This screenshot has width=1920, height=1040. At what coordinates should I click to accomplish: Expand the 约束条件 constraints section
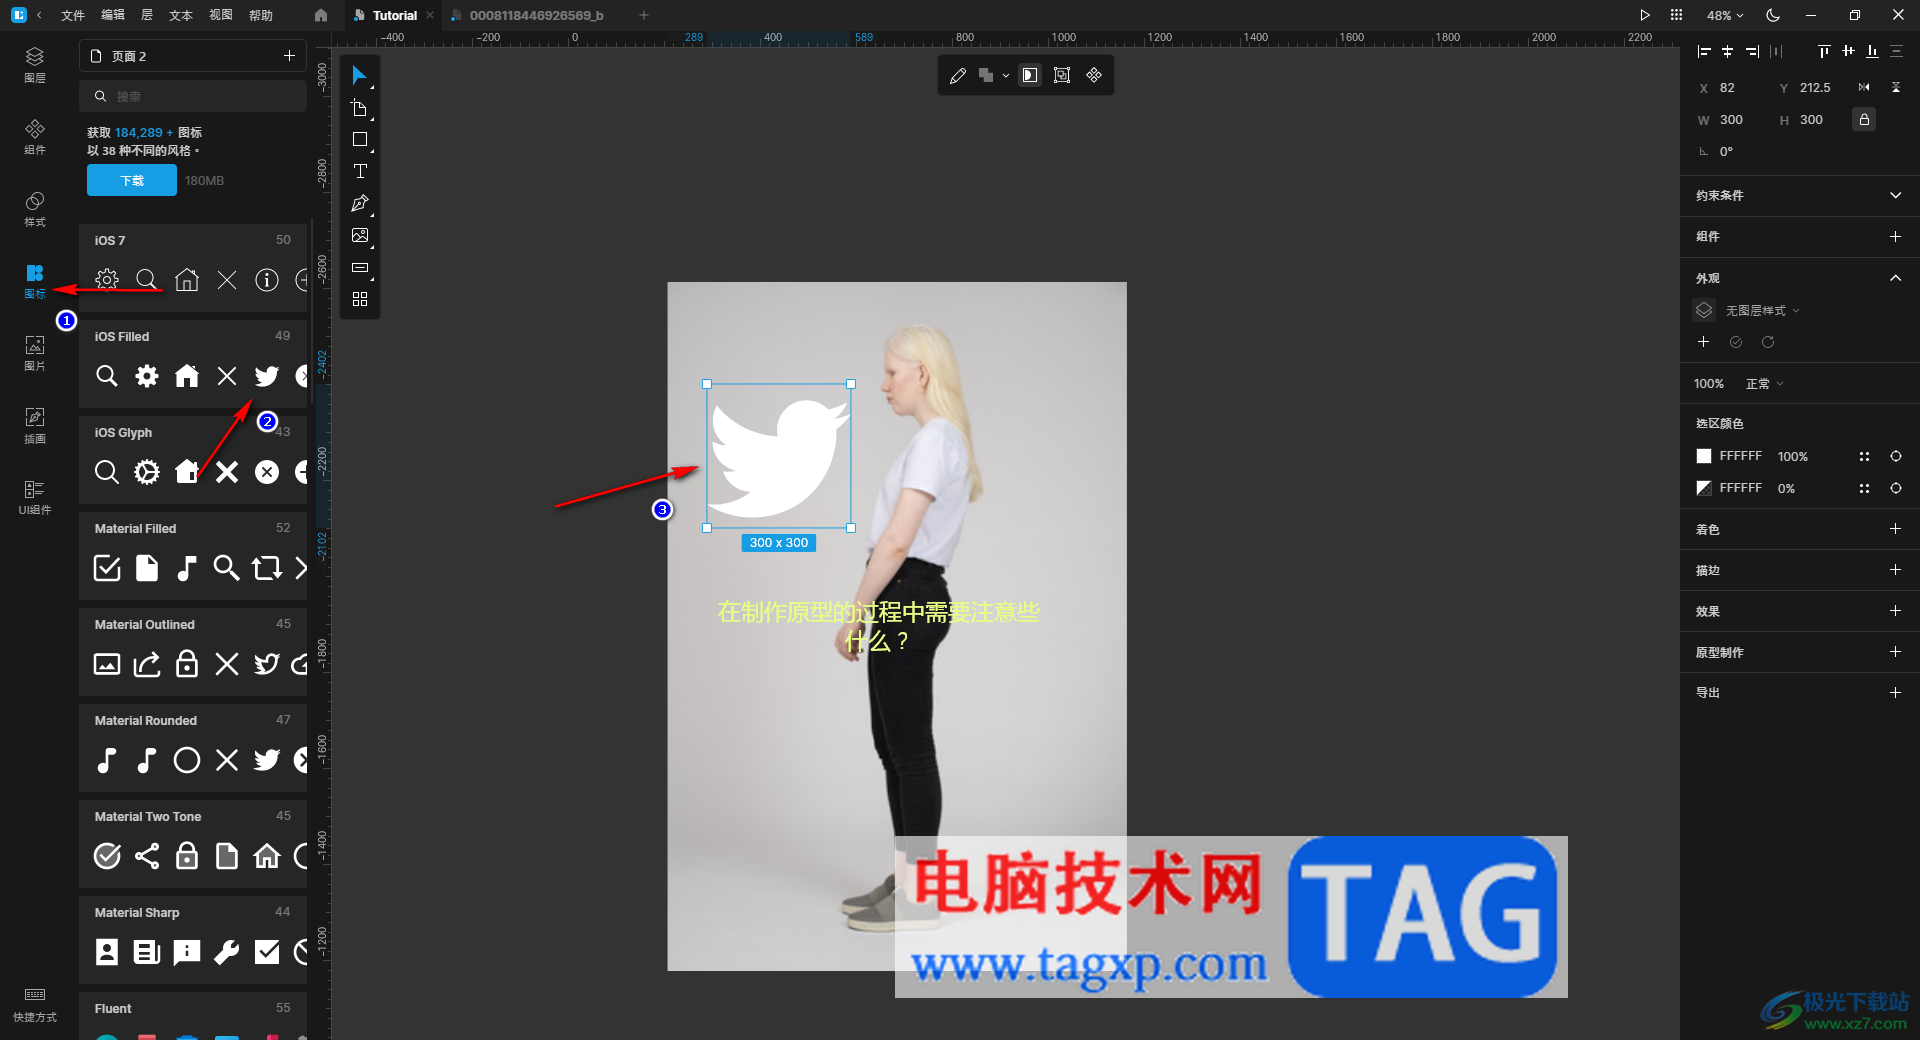(x=1895, y=195)
